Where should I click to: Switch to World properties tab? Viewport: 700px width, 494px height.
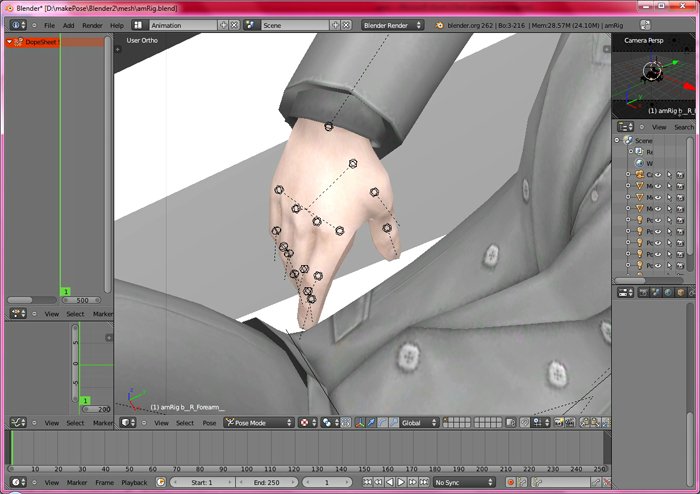coord(668,293)
